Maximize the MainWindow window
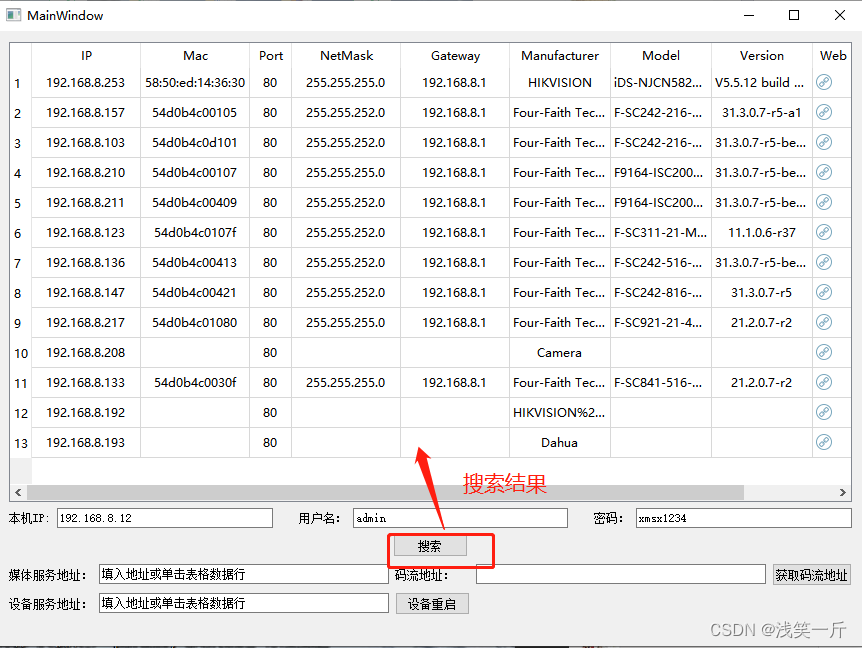The width and height of the screenshot is (862, 648). [794, 15]
